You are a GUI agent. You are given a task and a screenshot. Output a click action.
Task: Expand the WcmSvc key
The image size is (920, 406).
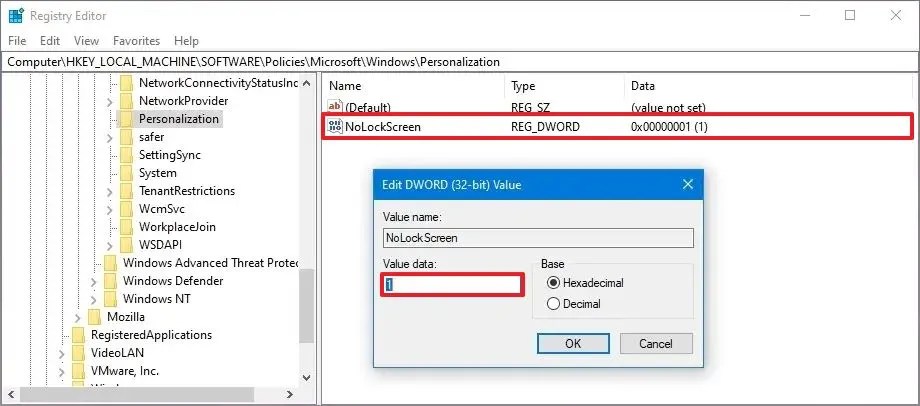pyautogui.click(x=110, y=209)
